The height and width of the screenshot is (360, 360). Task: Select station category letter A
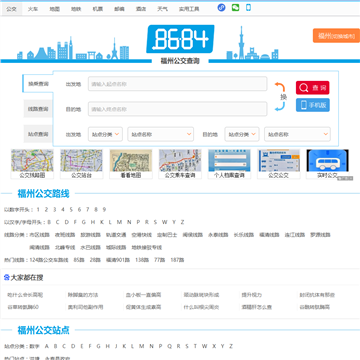point(47,346)
